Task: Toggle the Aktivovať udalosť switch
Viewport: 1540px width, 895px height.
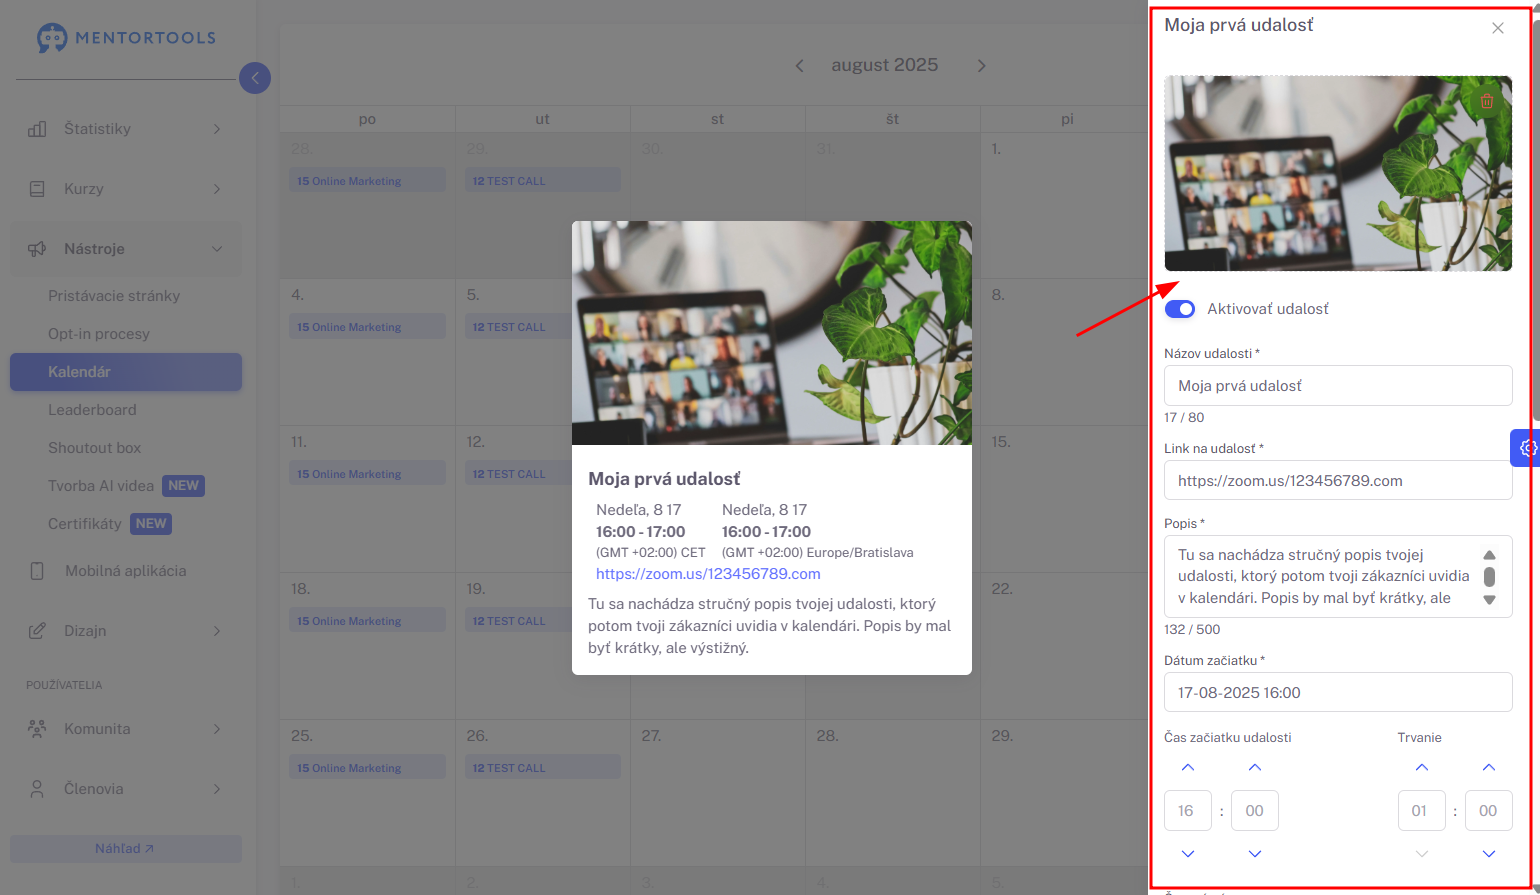Action: pos(1180,309)
